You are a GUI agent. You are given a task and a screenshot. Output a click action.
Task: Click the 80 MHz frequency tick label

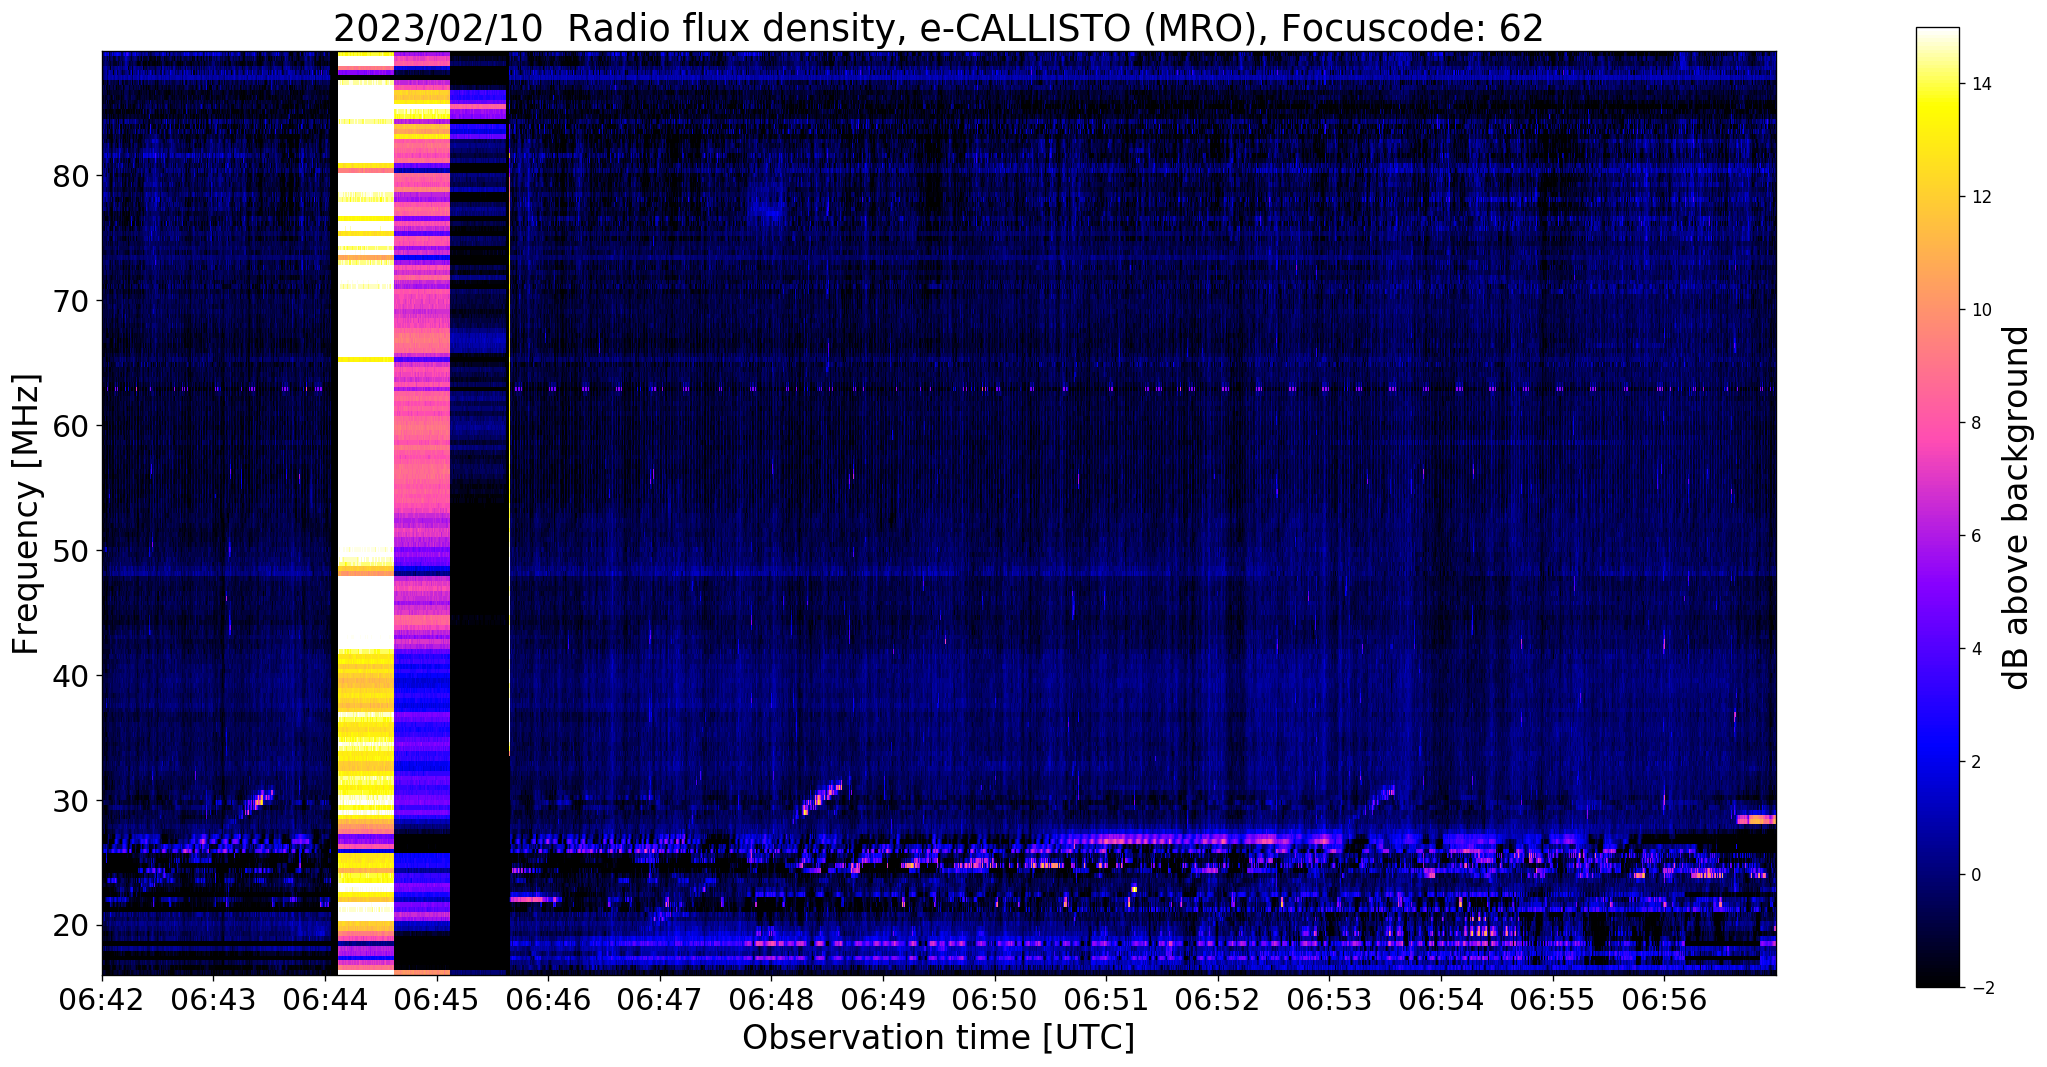(71, 177)
